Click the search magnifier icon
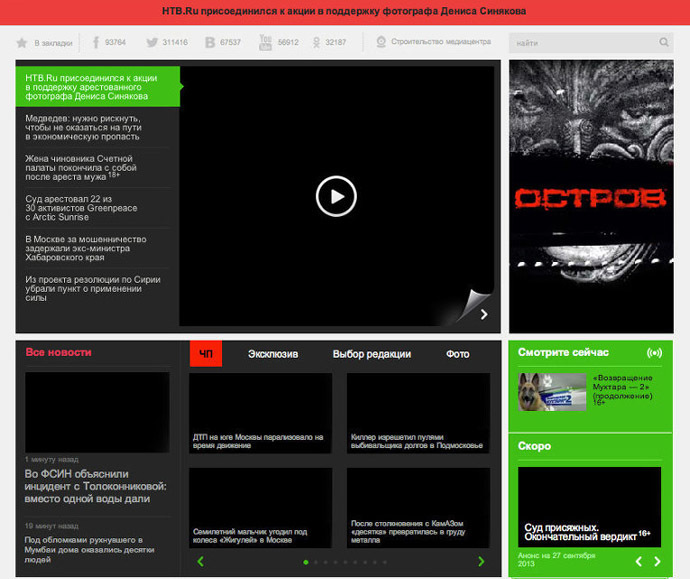690x579 pixels. (x=664, y=42)
